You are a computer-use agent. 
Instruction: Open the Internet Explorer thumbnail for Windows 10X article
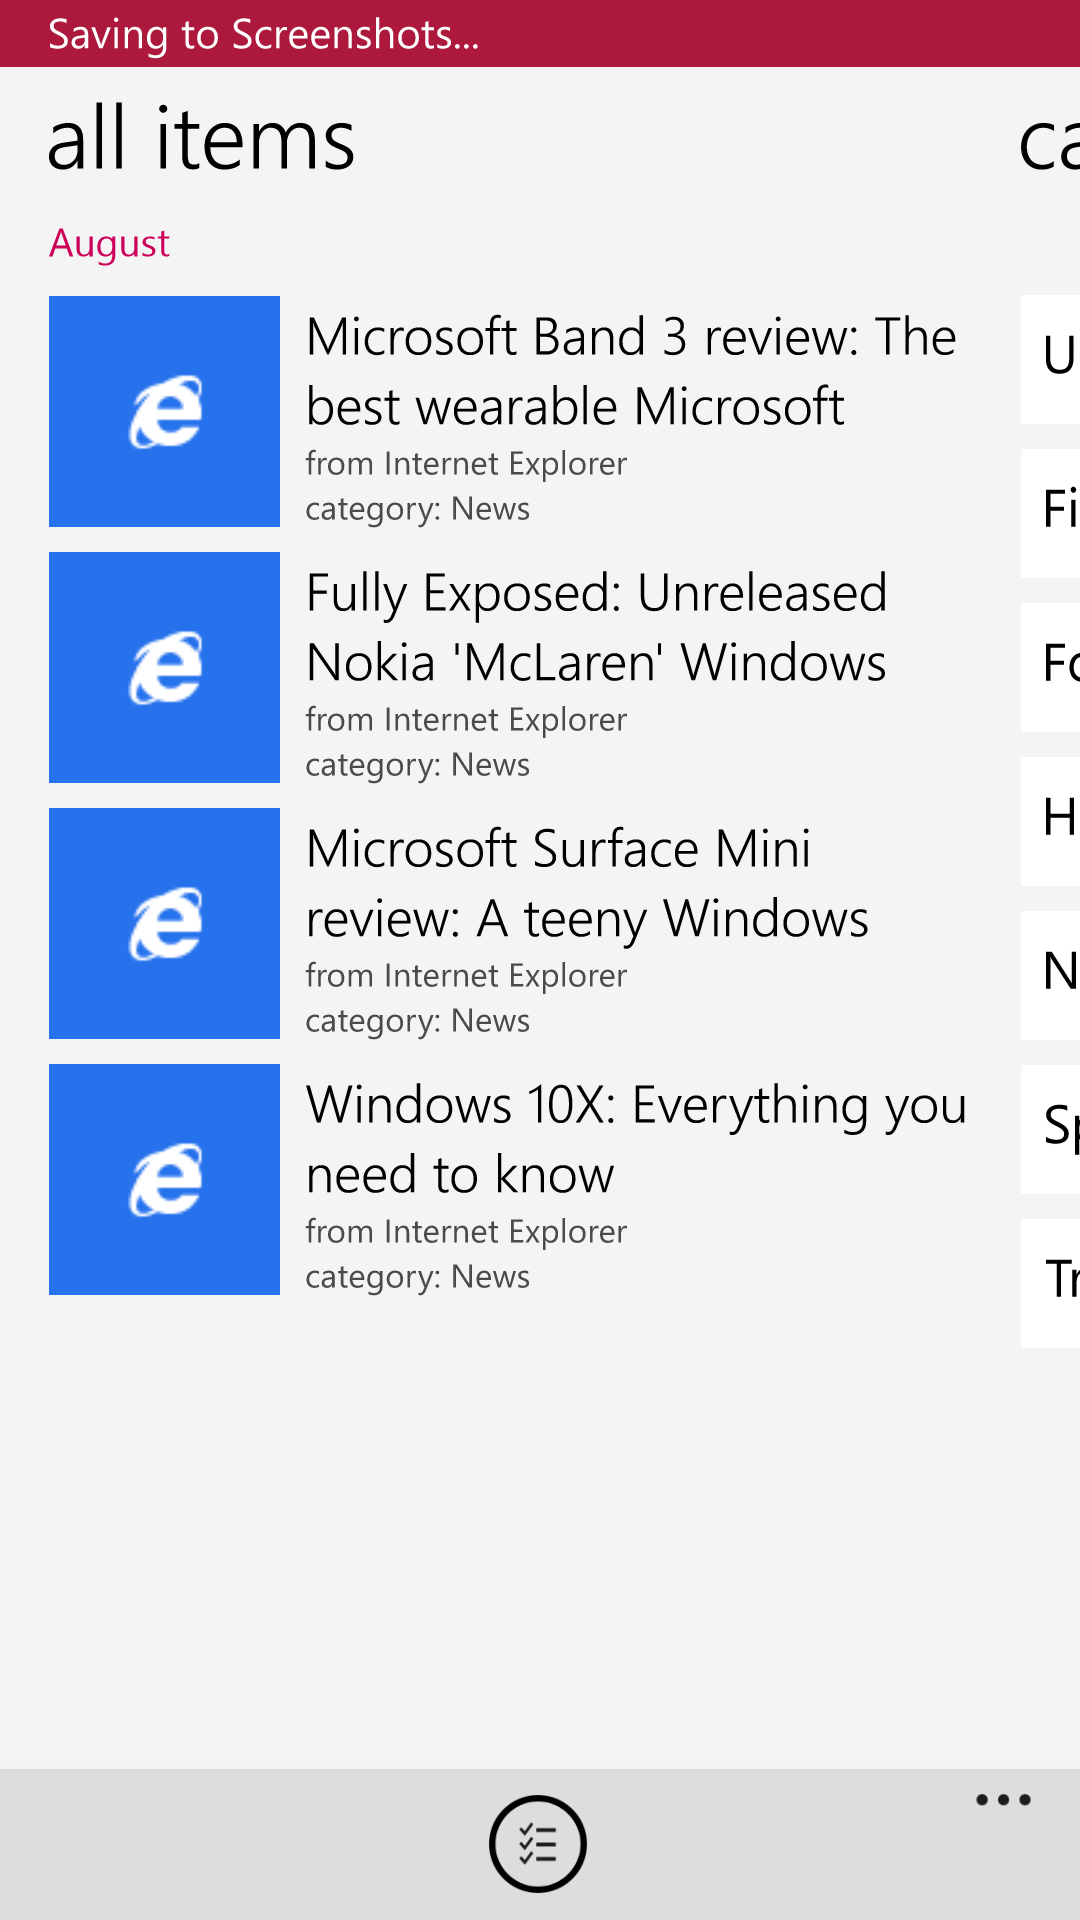[x=164, y=1179]
